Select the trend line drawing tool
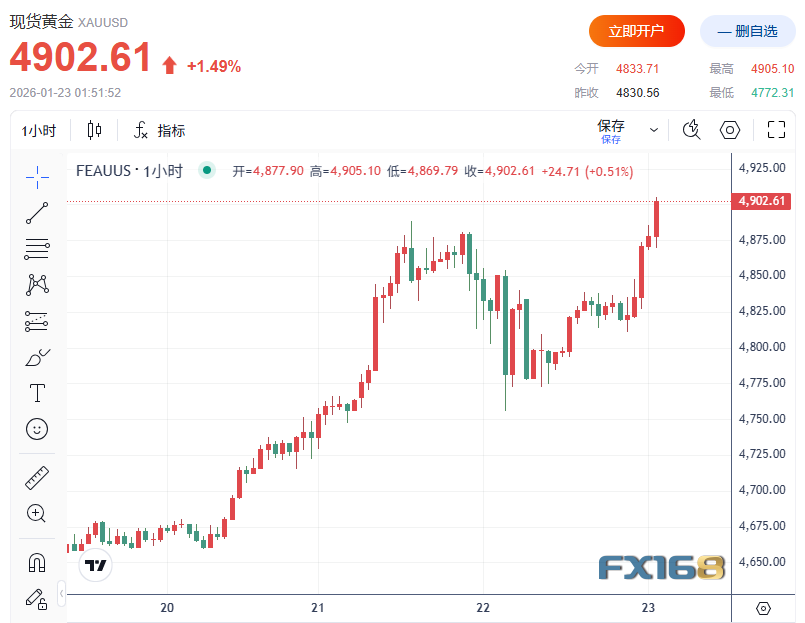This screenshot has height=623, width=805. (36, 212)
